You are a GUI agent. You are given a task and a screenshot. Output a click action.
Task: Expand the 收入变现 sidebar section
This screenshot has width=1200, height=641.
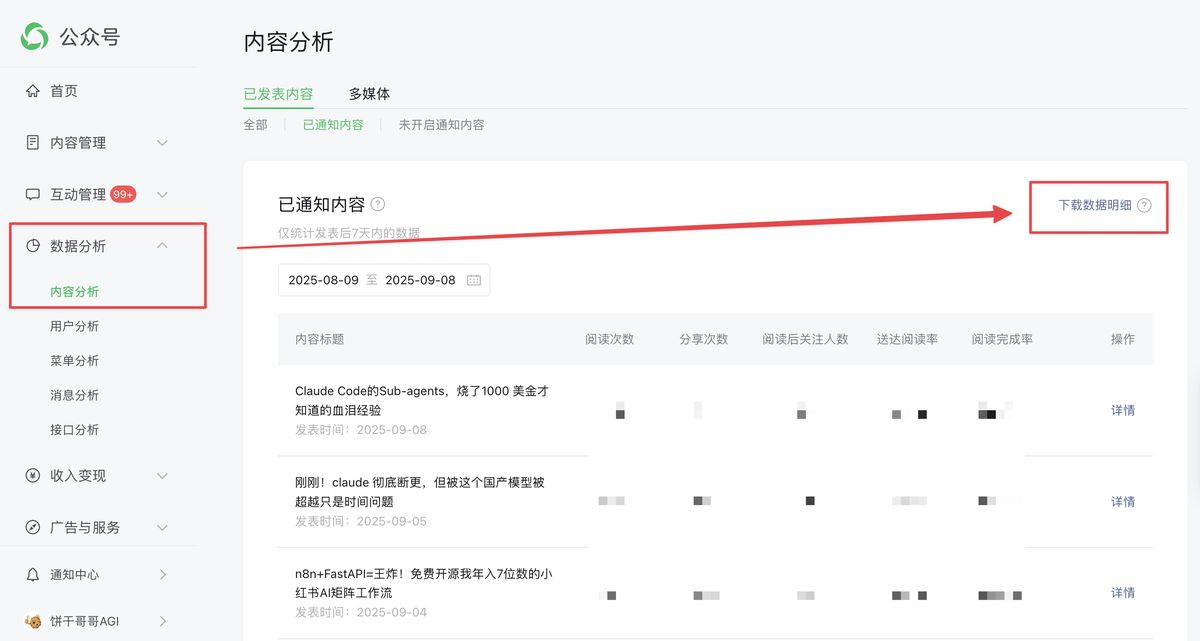click(162, 476)
